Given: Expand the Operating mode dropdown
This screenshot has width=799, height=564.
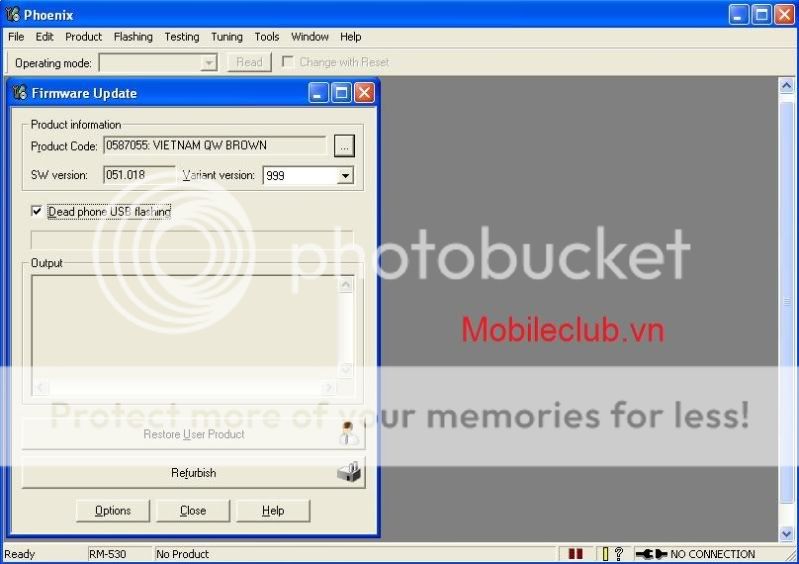Looking at the screenshot, I should 208,63.
